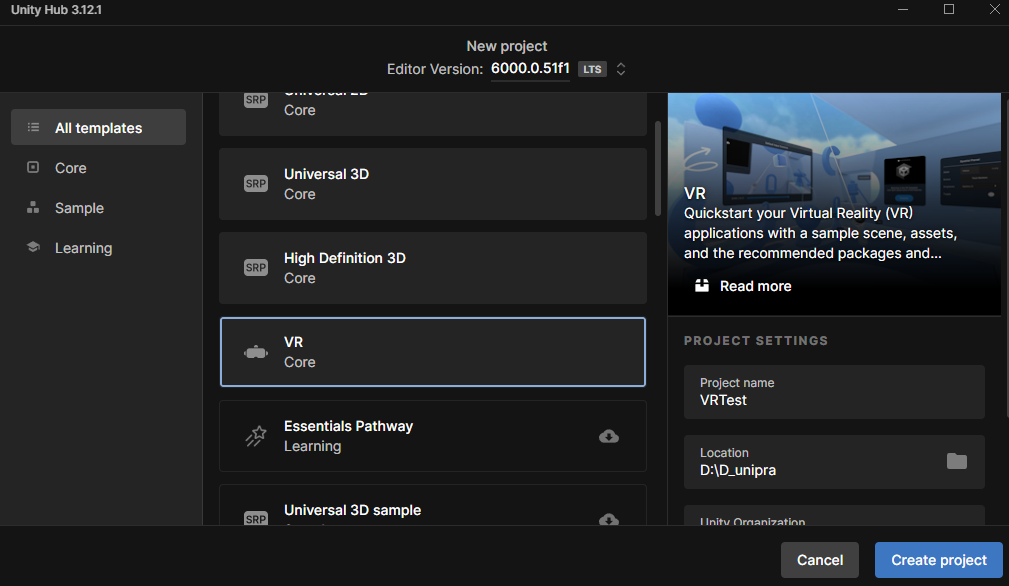Click the Editor Version 6000.0.51f1 value

point(530,68)
